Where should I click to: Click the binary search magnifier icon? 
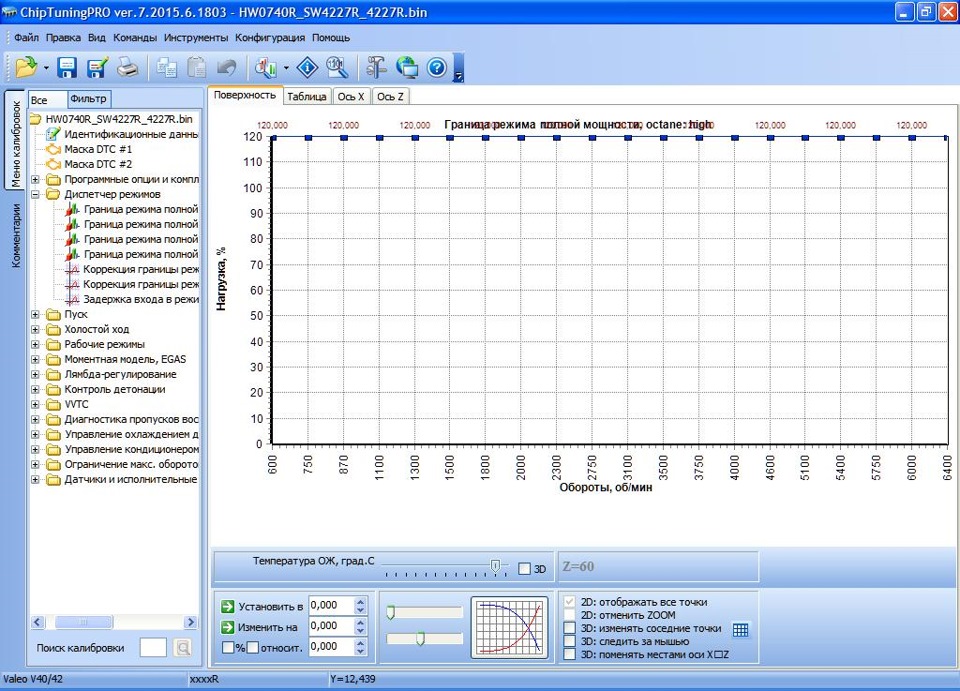[x=337, y=67]
